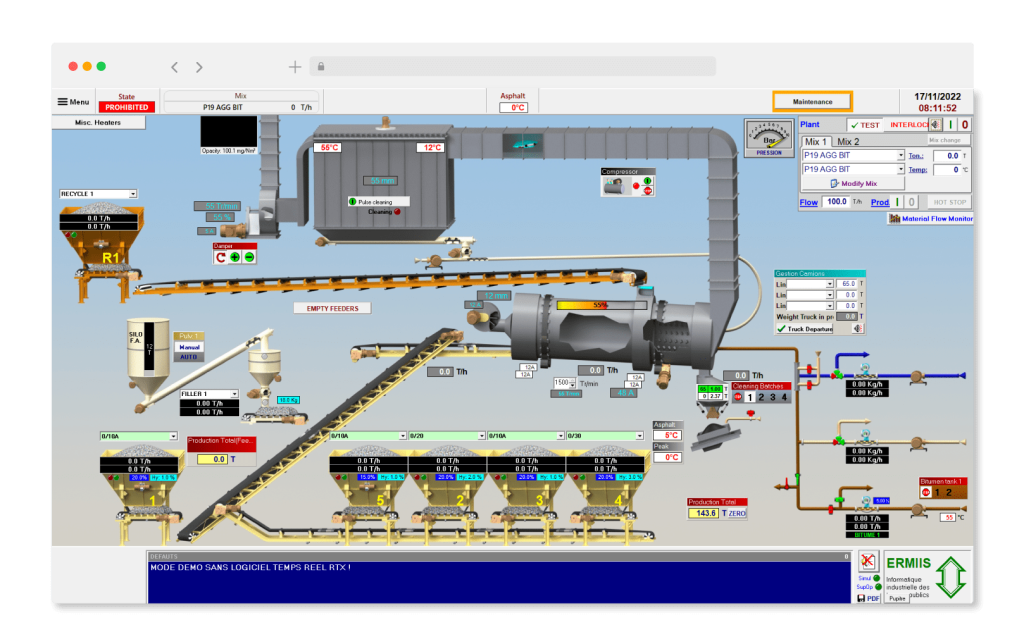Image resolution: width=1024 pixels, height=644 pixels.
Task: Open the Menu hamburger button
Action: 73,102
